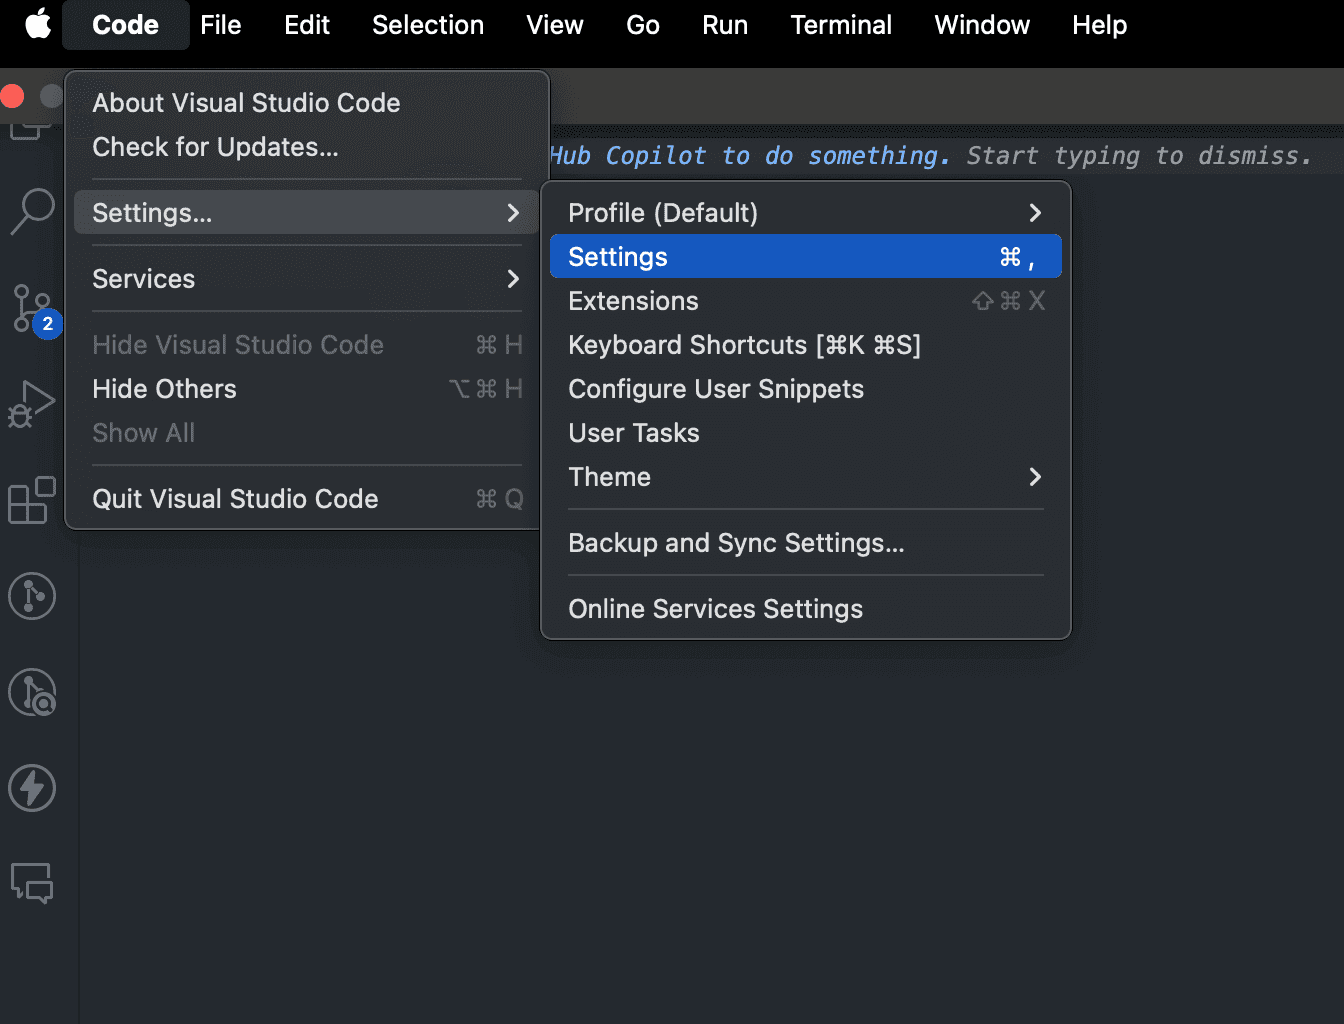Viewport: 1344px width, 1024px height.
Task: Expand the Settings… submenu entry
Action: coord(307,212)
